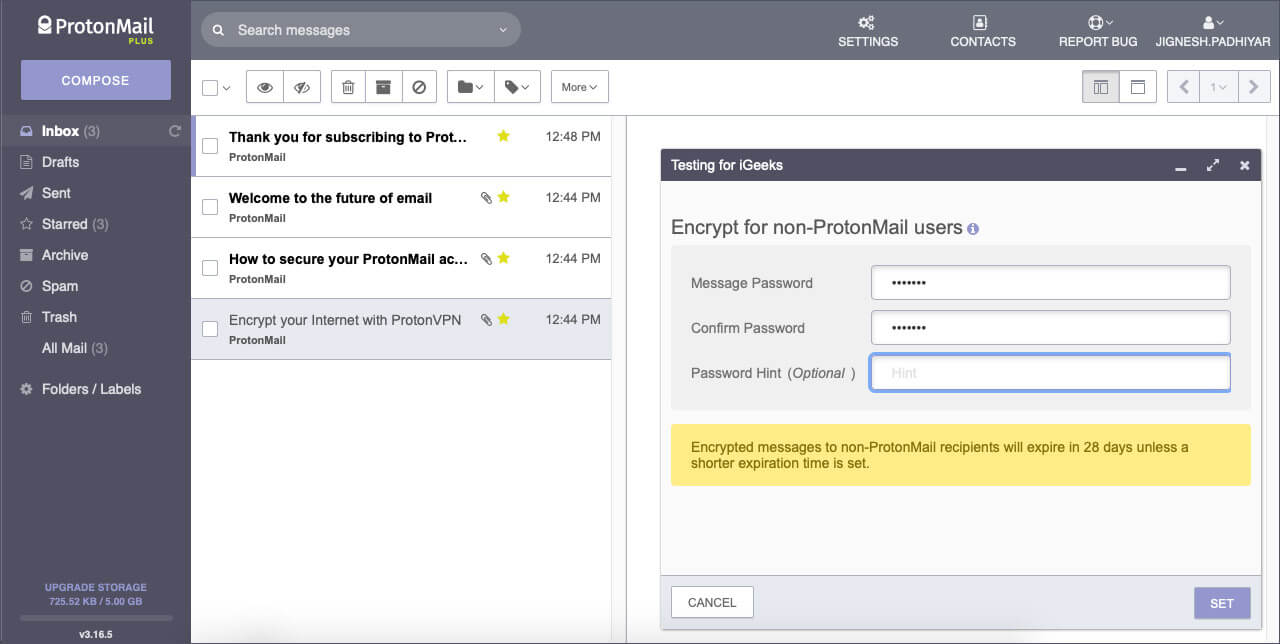The width and height of the screenshot is (1280, 644).
Task: Switch to column layout view
Action: [x=1101, y=87]
